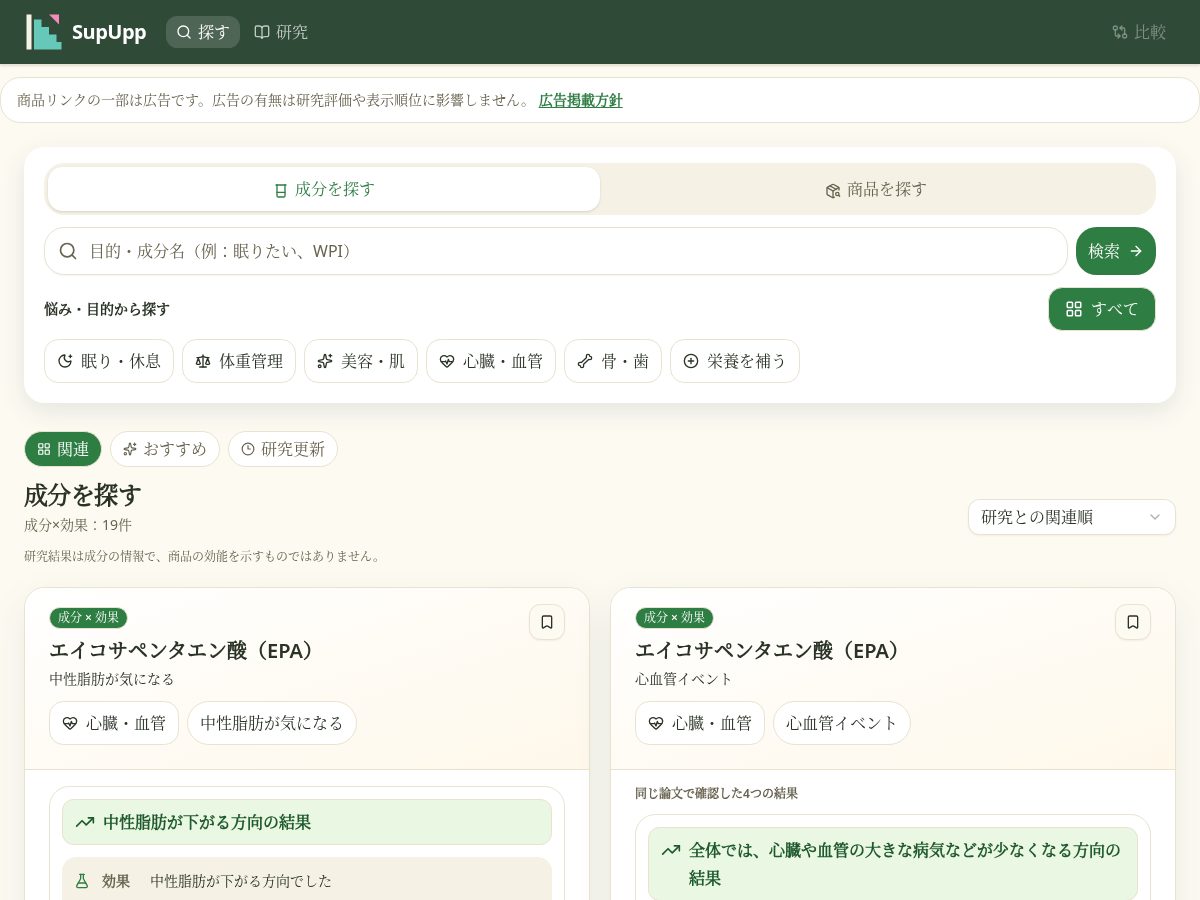Click the 中性脂肪が下がる方向の結果 banner

point(307,822)
